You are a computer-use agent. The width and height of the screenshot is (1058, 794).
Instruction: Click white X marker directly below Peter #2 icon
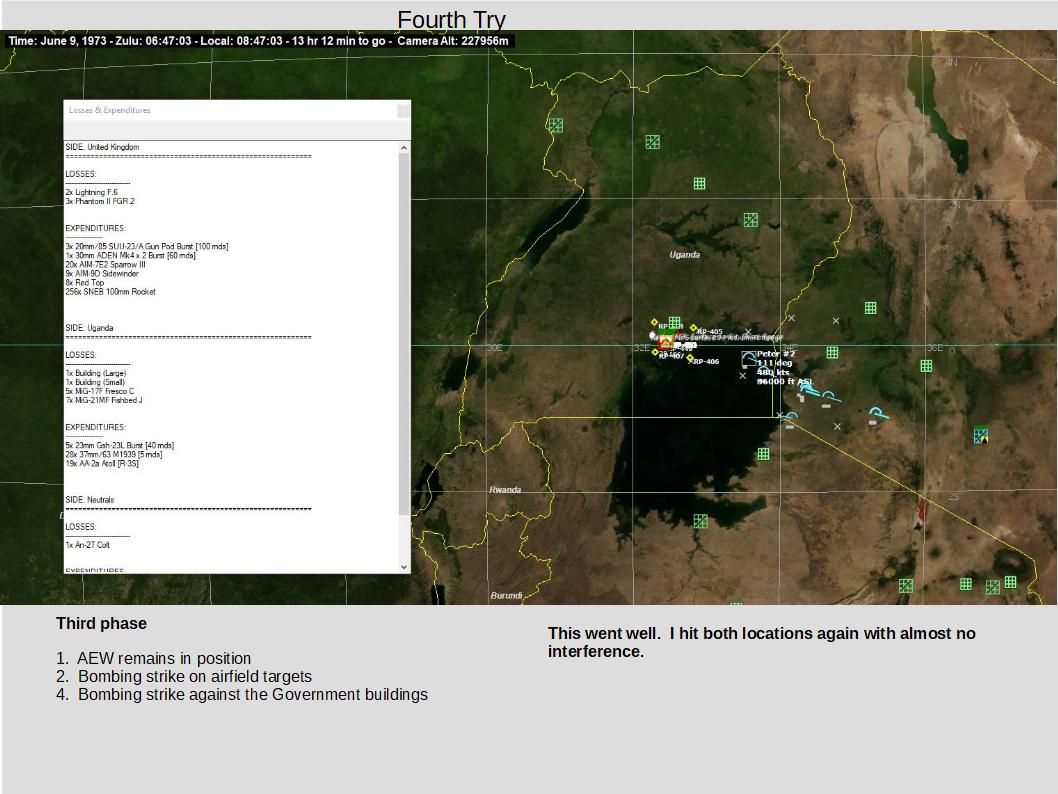[743, 376]
